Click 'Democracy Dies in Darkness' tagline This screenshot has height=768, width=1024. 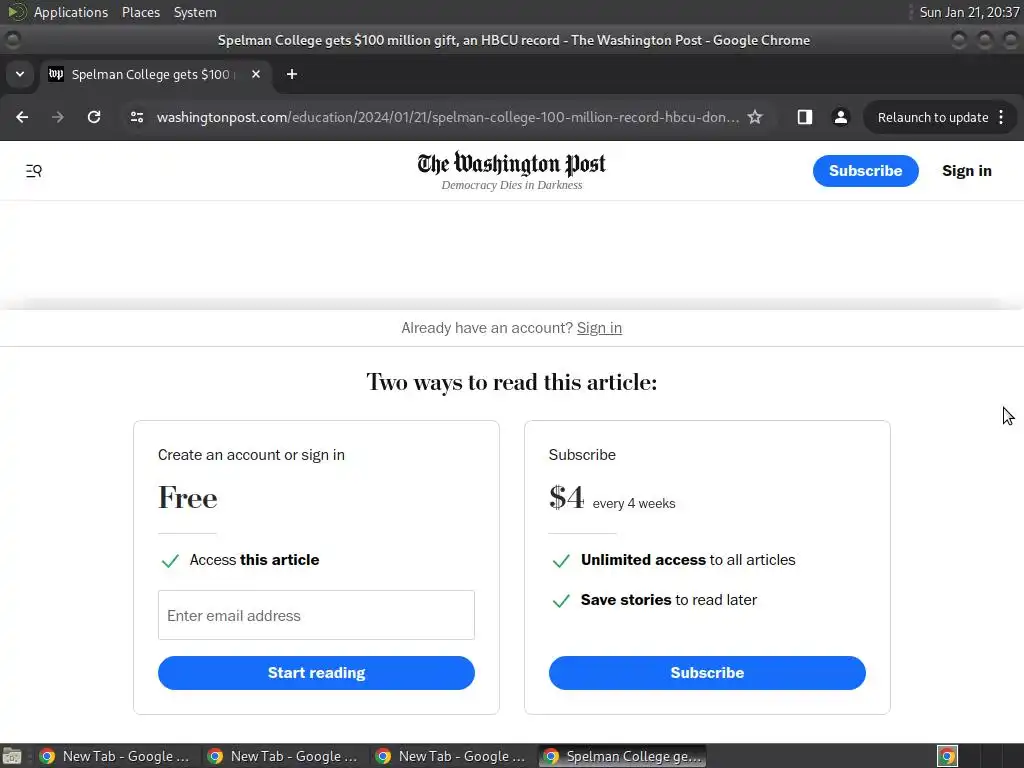[x=512, y=185]
